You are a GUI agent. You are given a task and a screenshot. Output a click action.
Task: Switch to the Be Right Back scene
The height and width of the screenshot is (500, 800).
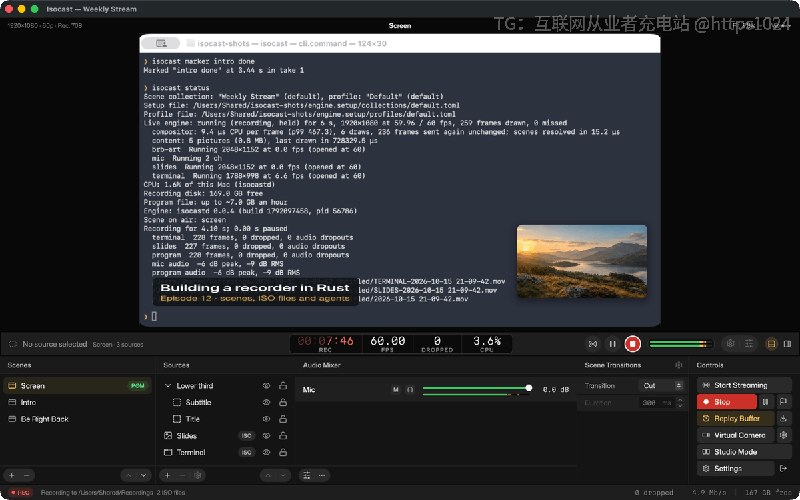(x=77, y=419)
